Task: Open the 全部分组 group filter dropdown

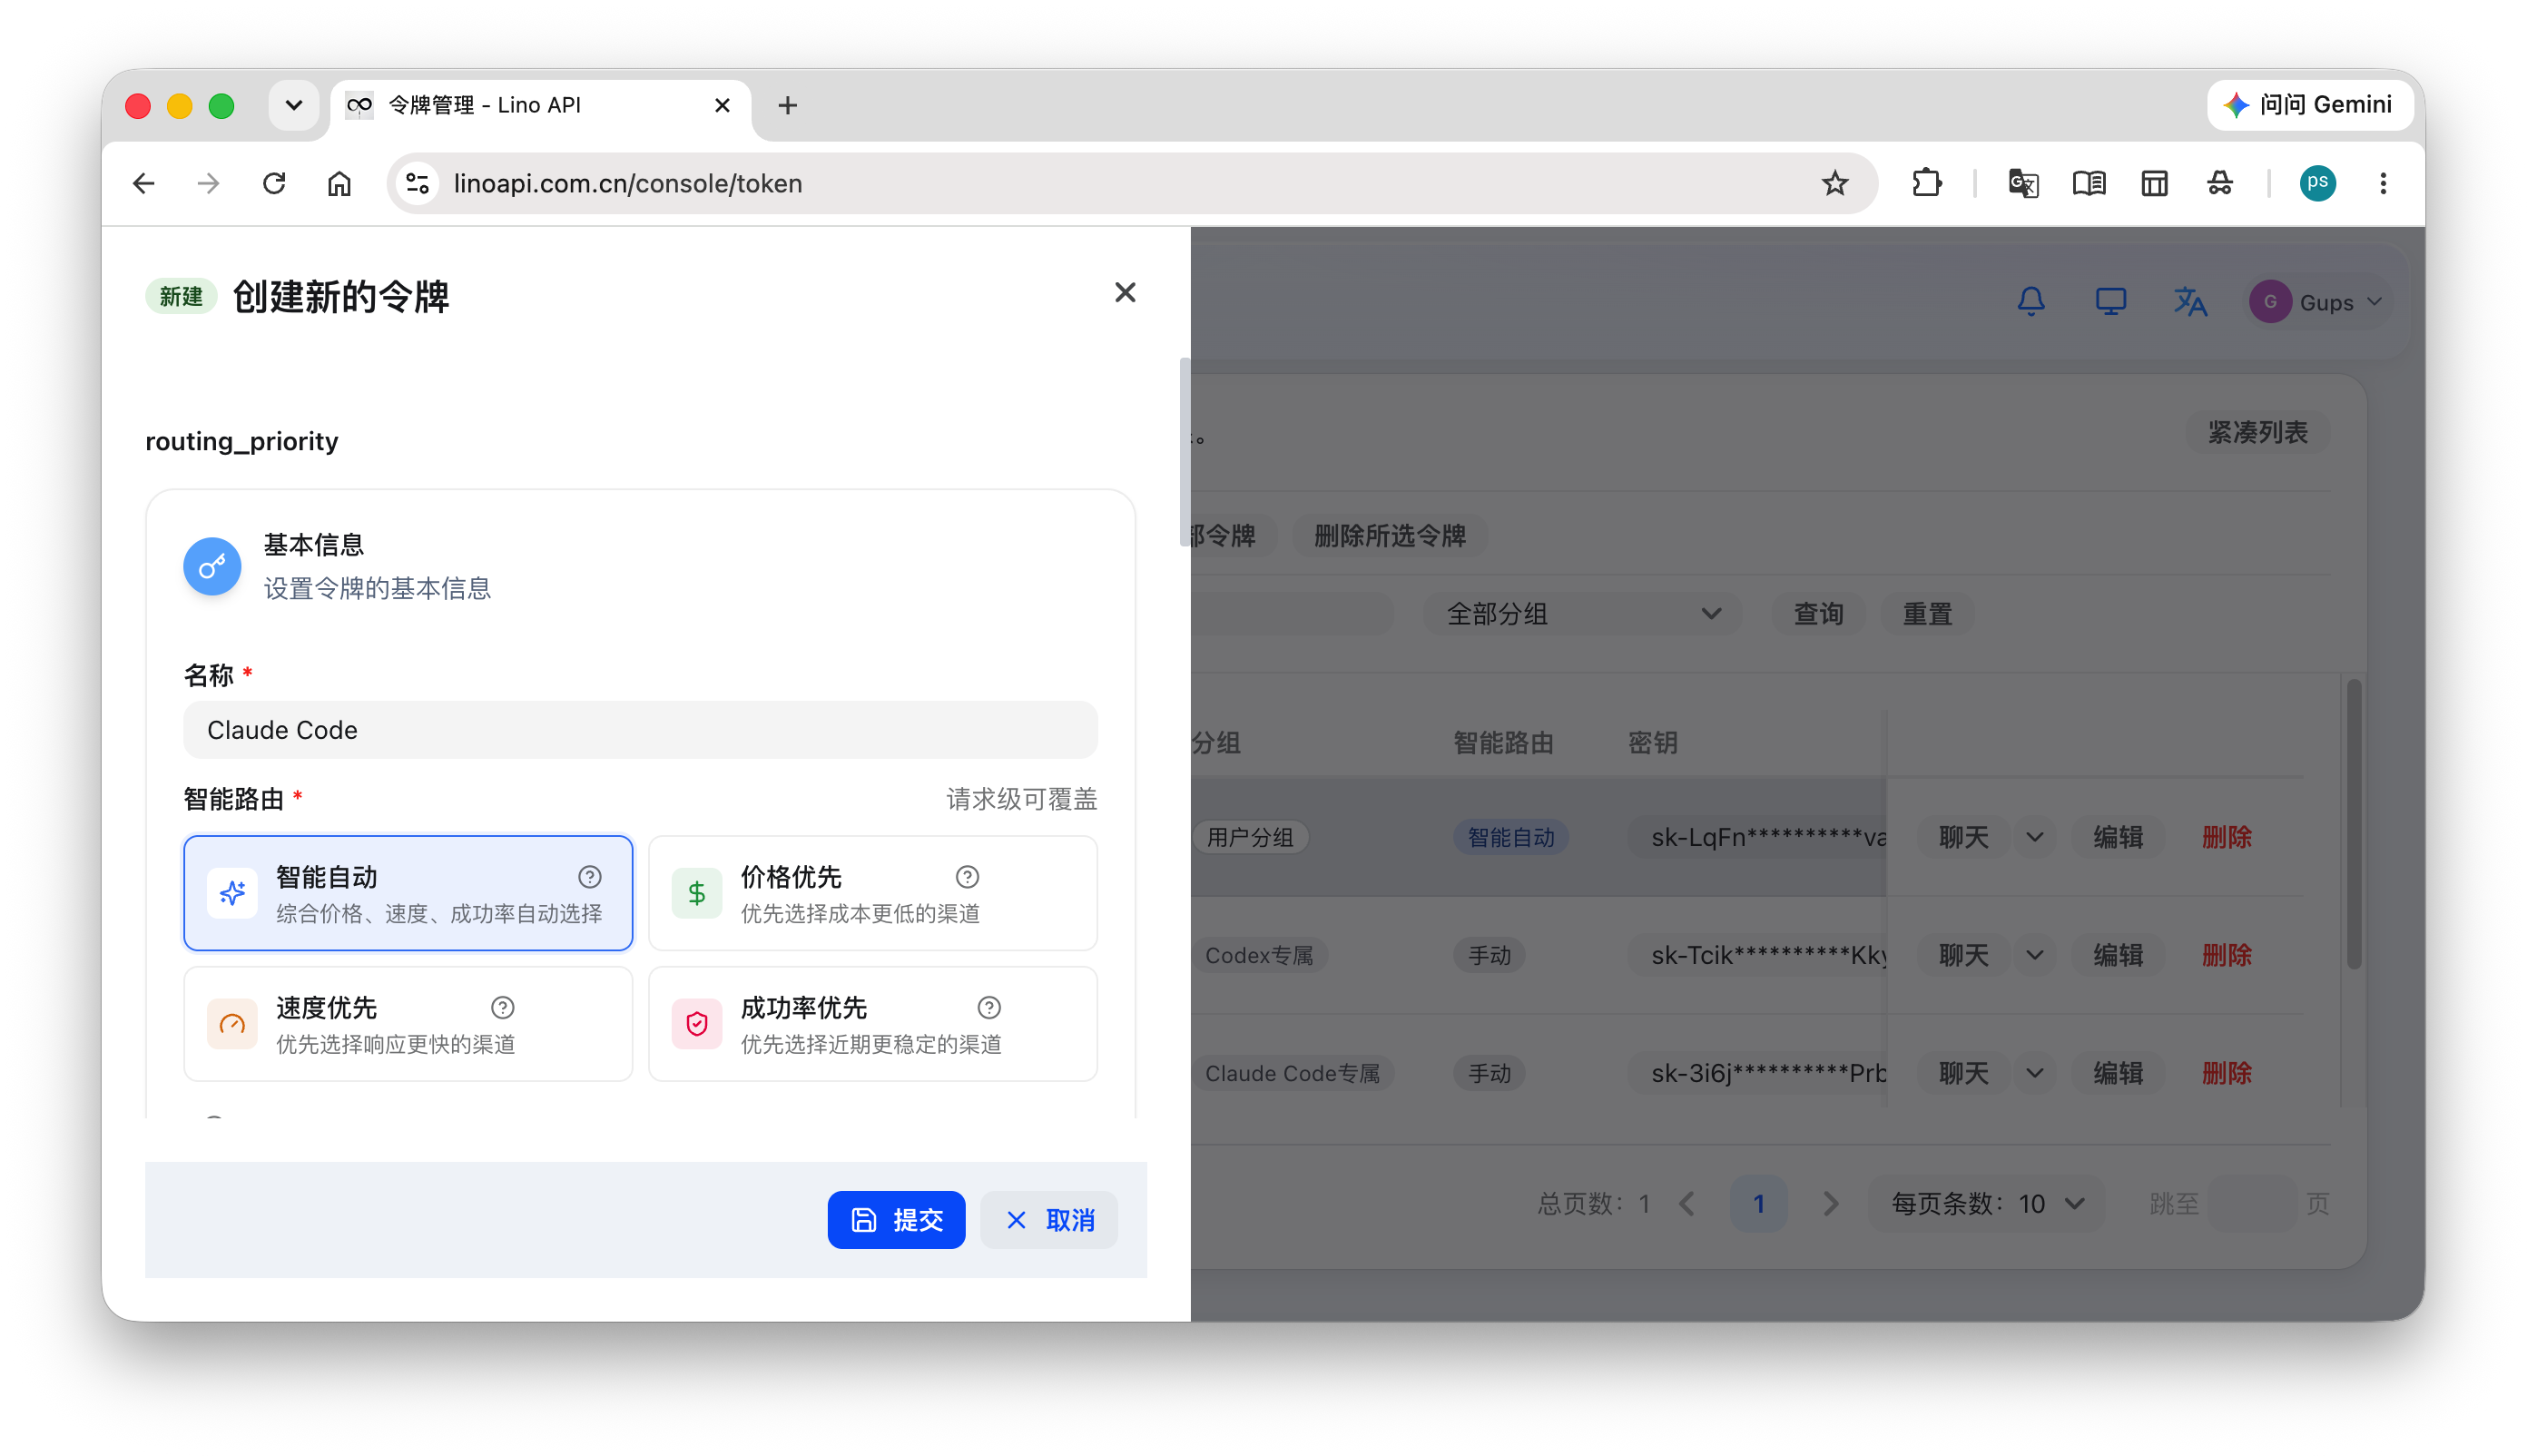Action: point(1583,613)
